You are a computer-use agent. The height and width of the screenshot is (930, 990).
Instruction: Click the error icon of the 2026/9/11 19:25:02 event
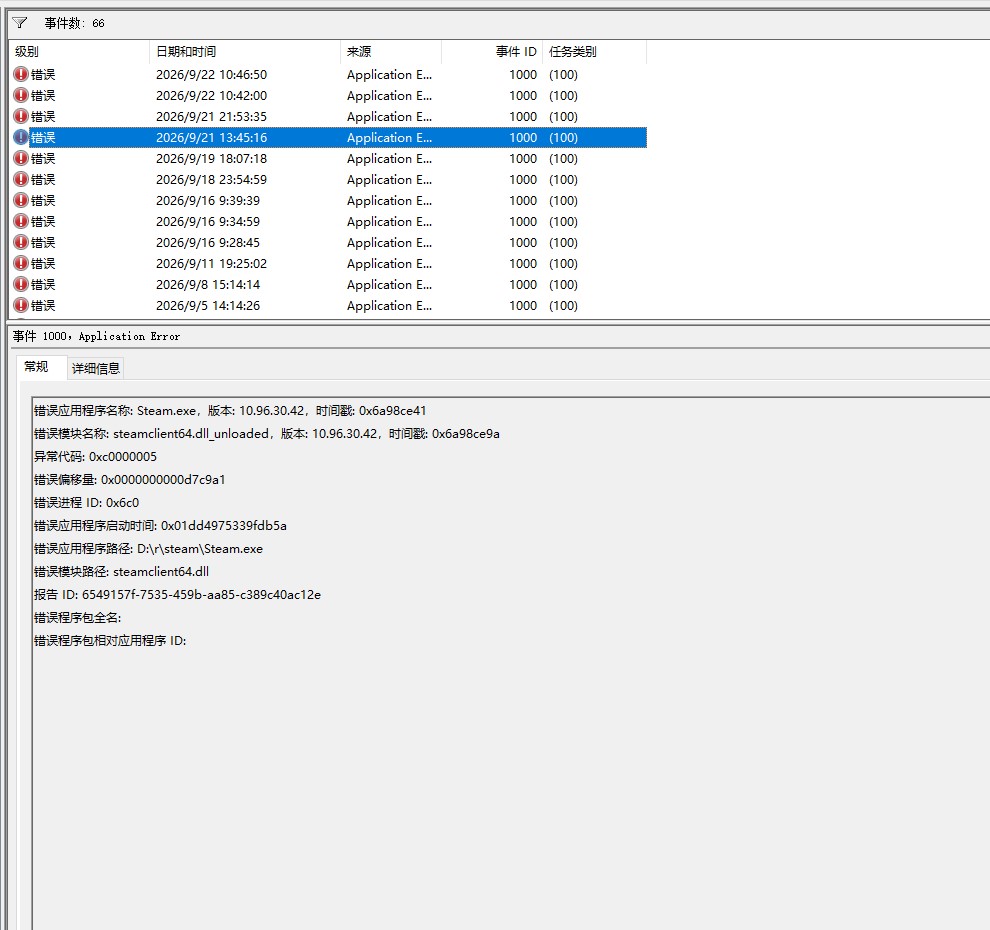click(21, 263)
